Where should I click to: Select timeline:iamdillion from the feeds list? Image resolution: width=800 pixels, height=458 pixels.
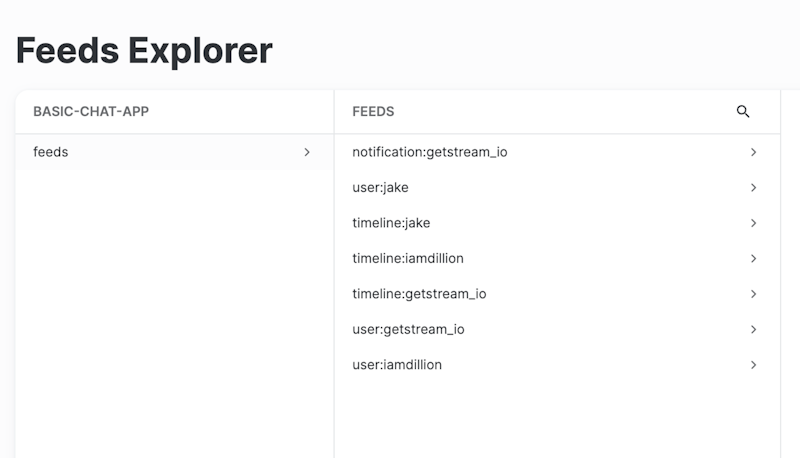[408, 258]
